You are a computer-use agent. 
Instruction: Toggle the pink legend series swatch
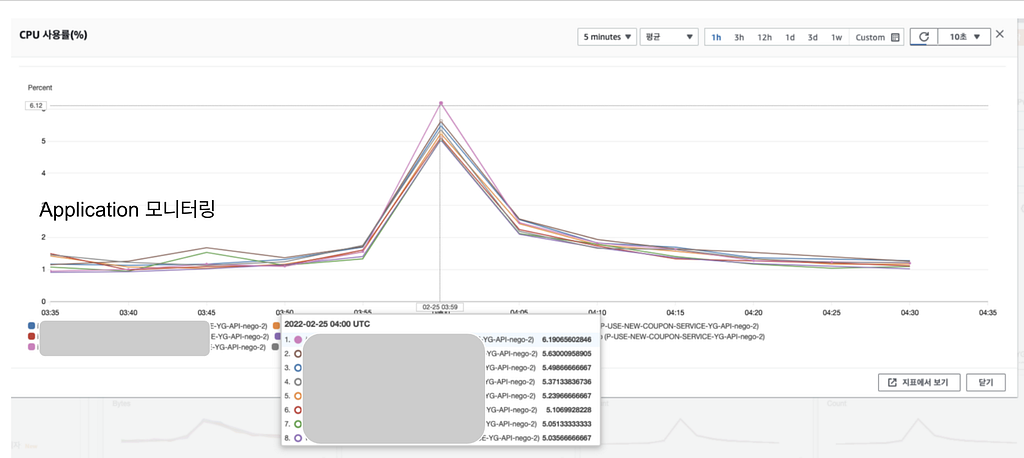tap(31, 347)
